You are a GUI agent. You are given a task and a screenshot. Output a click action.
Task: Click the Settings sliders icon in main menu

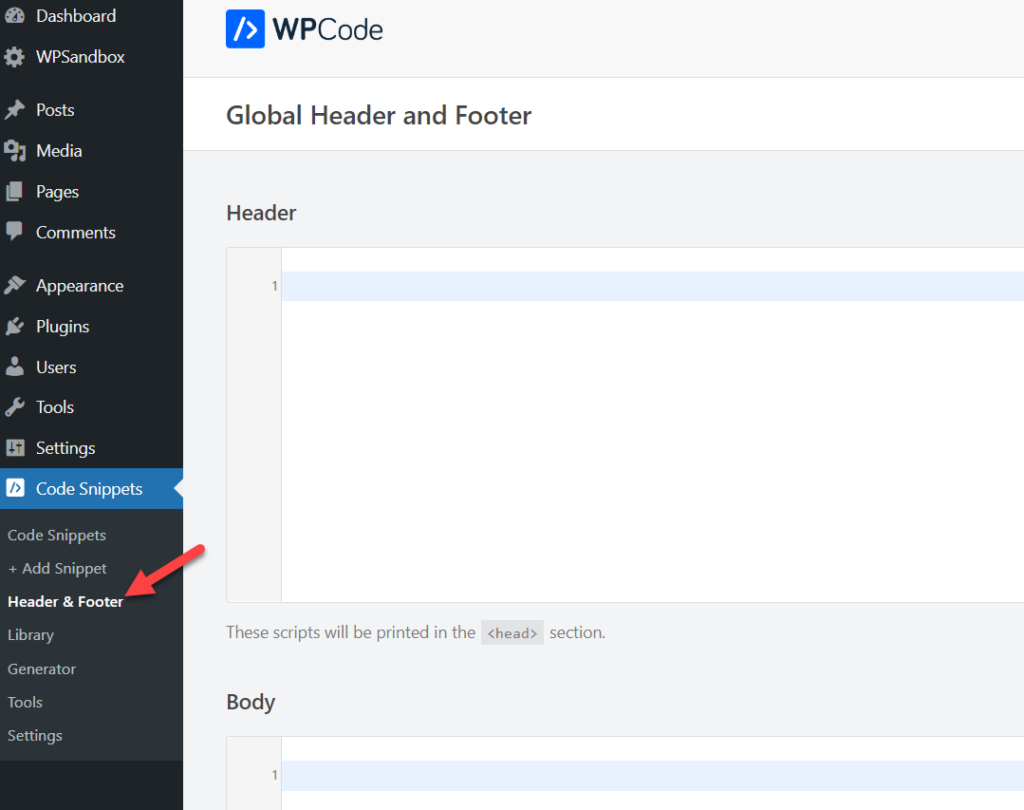14,447
